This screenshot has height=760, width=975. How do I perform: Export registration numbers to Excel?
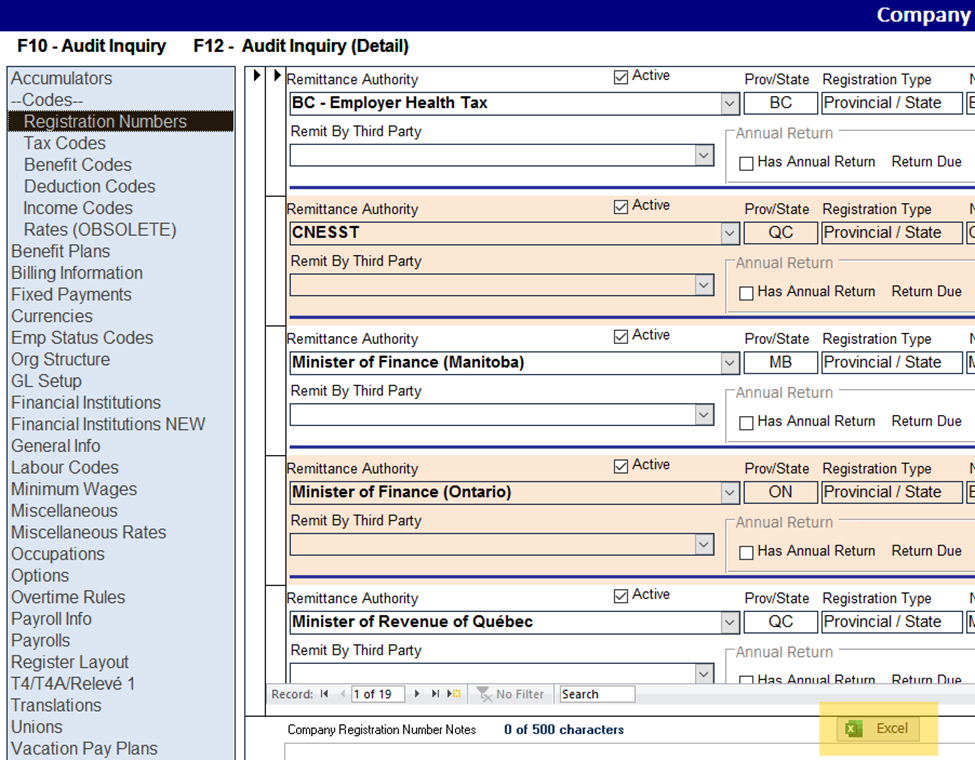878,728
